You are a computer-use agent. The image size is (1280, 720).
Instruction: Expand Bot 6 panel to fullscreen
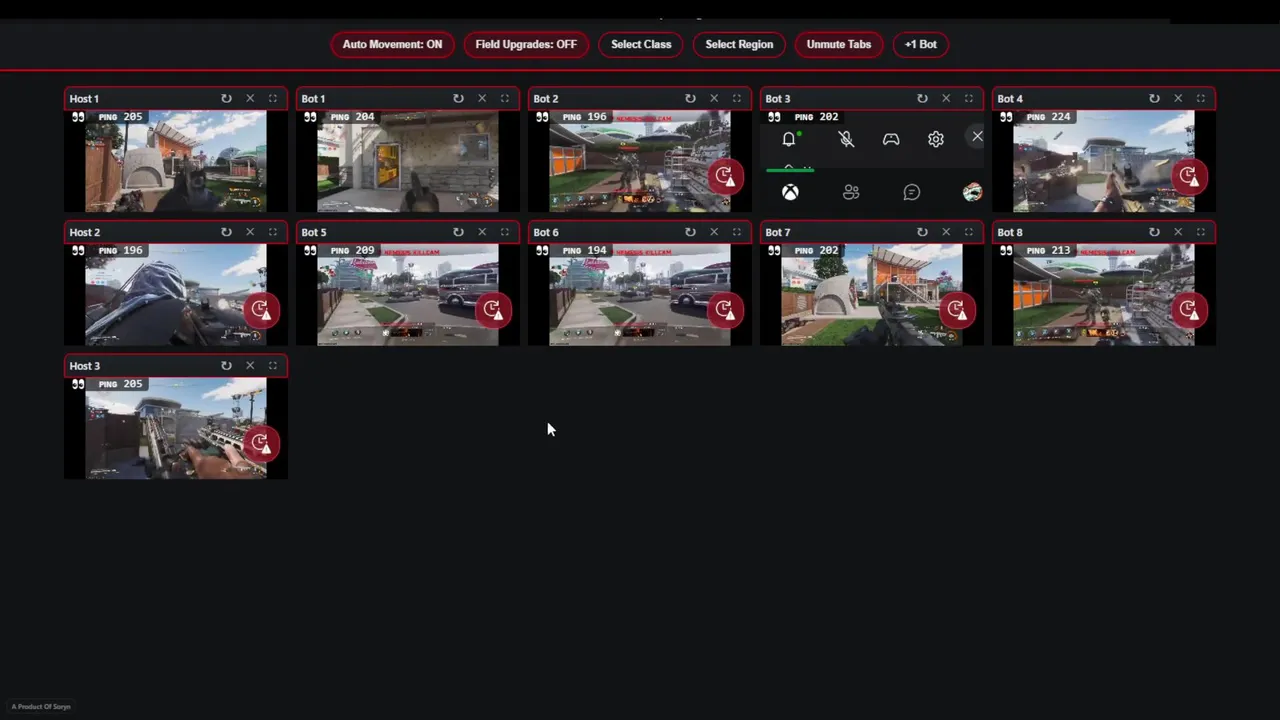737,232
